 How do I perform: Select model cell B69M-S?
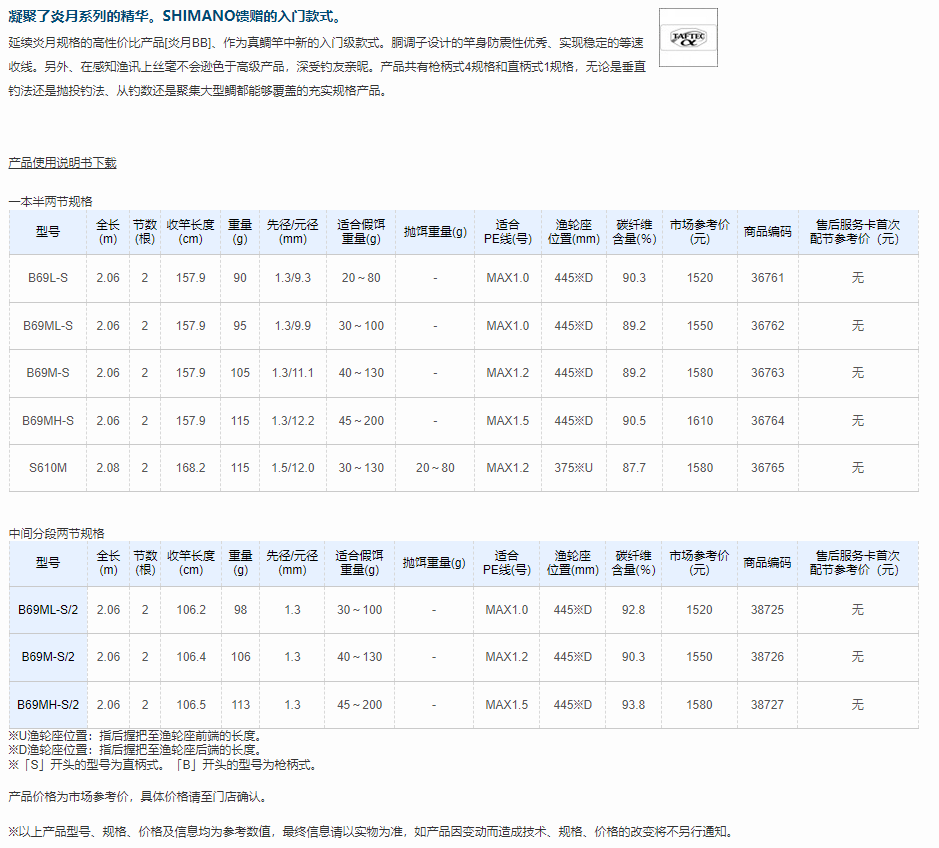click(x=48, y=372)
